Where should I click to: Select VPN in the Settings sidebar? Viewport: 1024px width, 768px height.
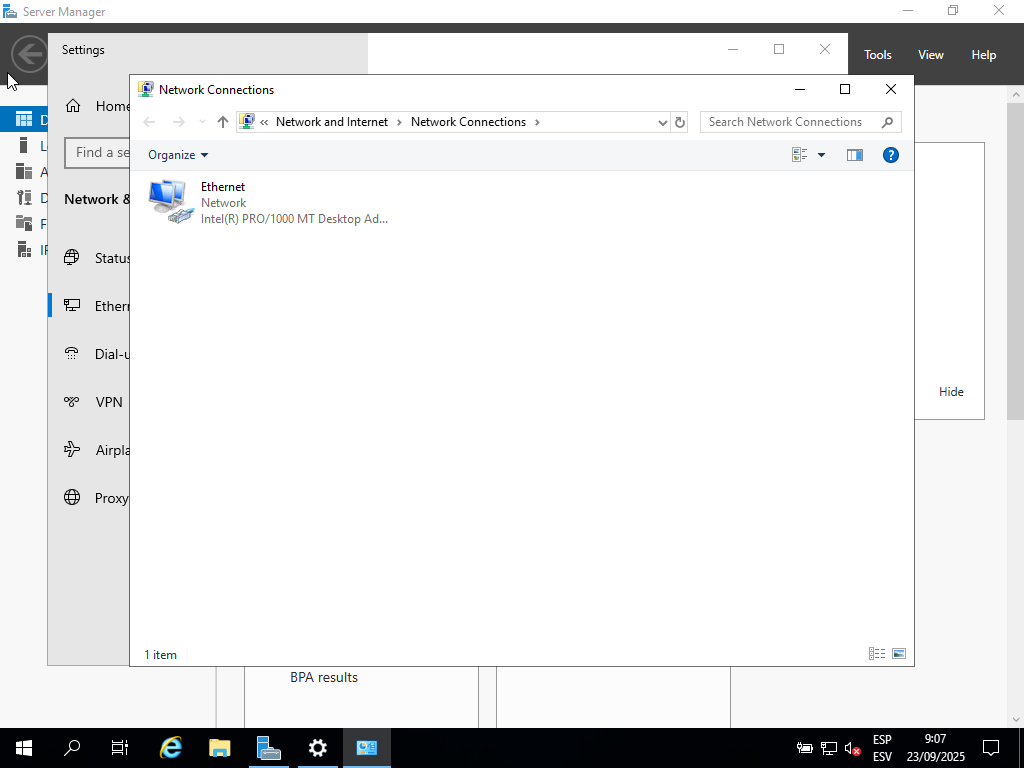pos(109,402)
